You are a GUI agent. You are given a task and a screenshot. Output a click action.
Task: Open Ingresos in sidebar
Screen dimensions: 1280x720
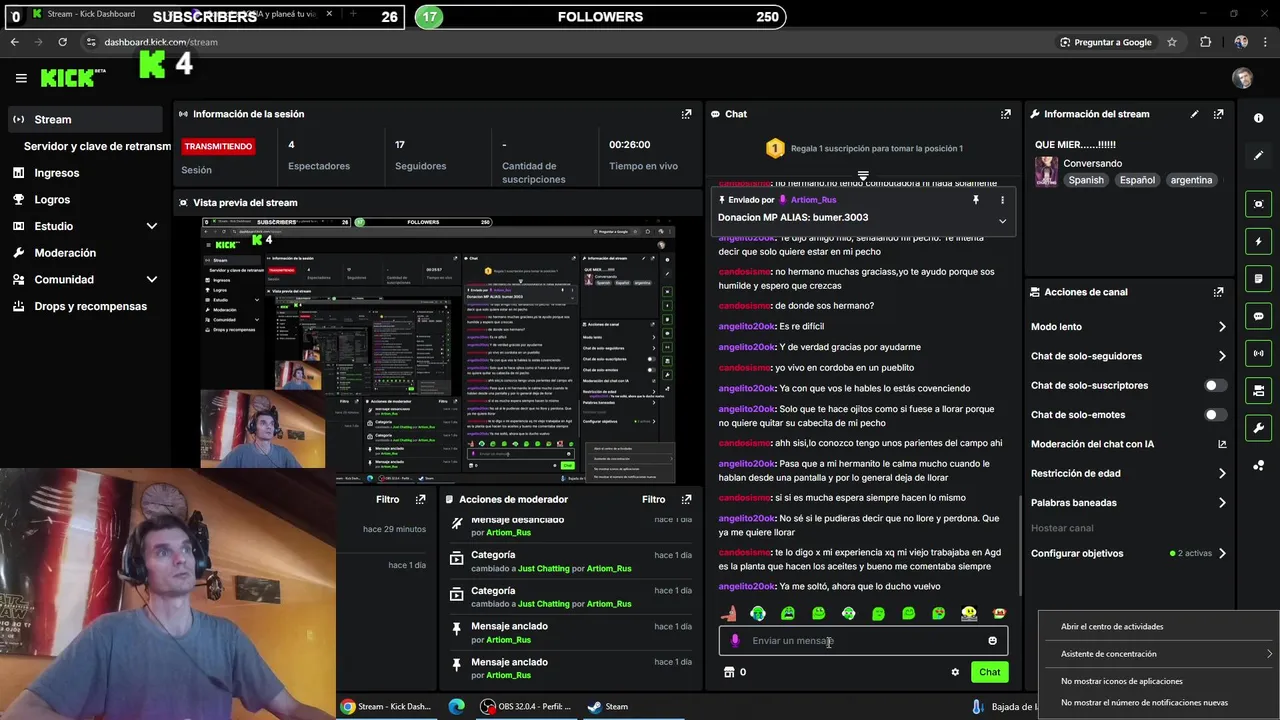coord(56,173)
